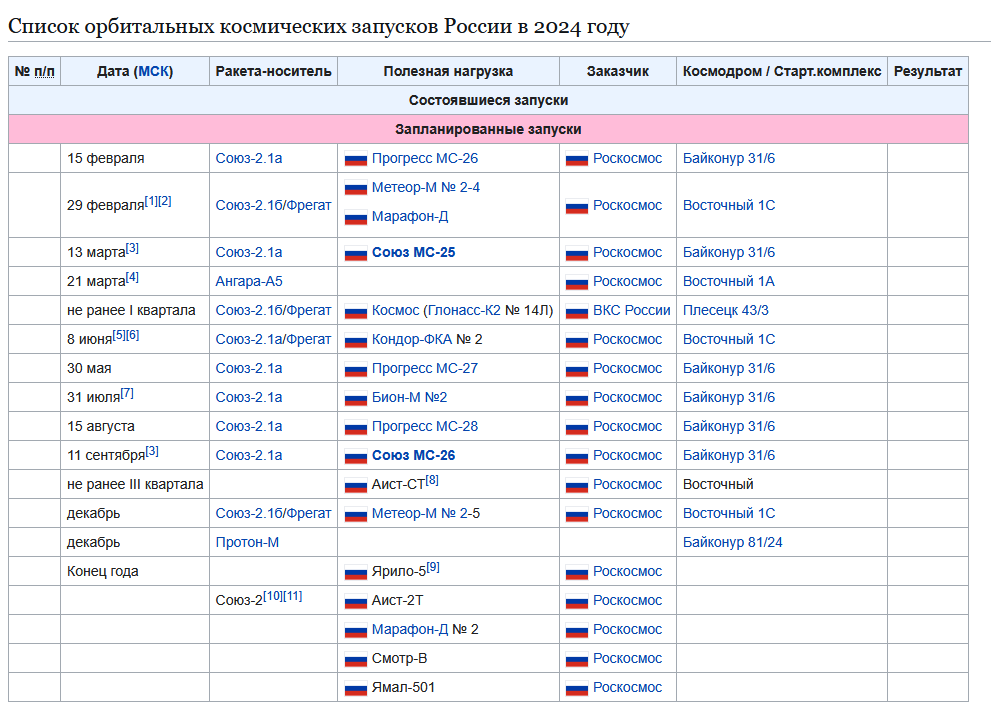Open the bold Союз МС-25 link
The width and height of the screenshot is (991, 711).
(x=413, y=252)
